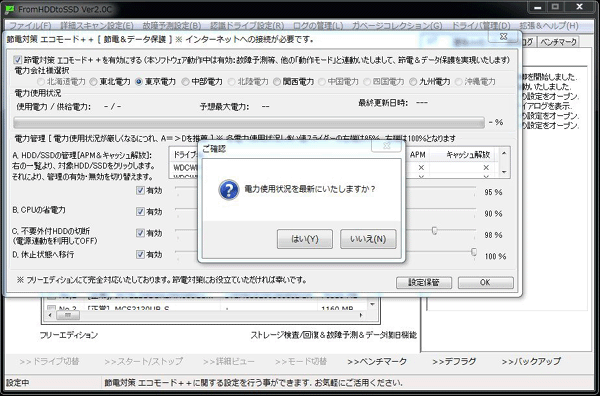Click OK in the eco mode dialog
This screenshot has width=600, height=396.
point(485,283)
